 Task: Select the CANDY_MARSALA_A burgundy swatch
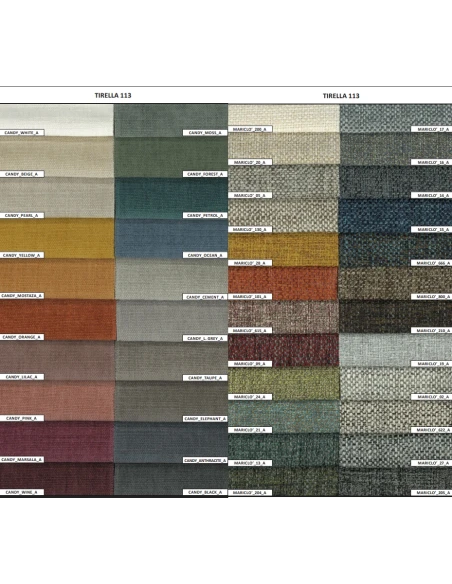[x=57, y=442]
